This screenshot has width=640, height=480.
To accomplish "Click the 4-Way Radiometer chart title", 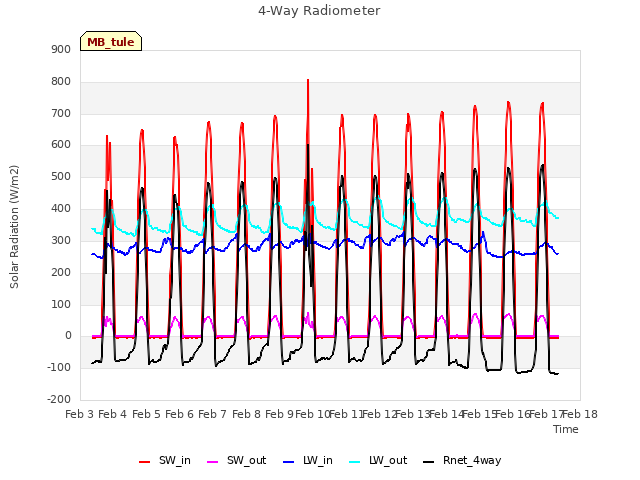I will [x=319, y=11].
